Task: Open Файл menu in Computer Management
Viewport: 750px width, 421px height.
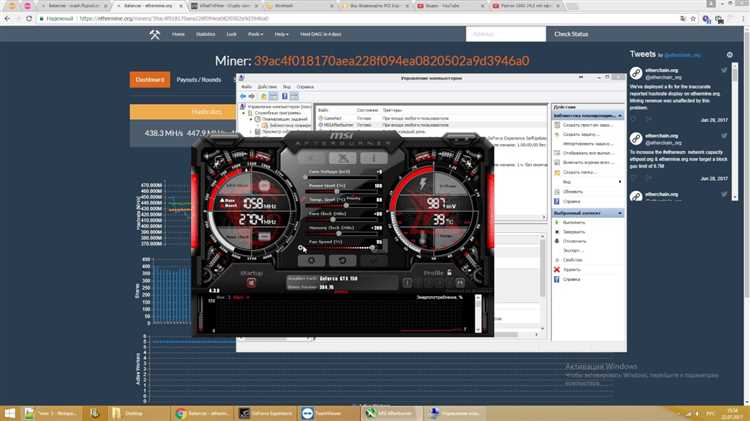Action: (x=246, y=87)
